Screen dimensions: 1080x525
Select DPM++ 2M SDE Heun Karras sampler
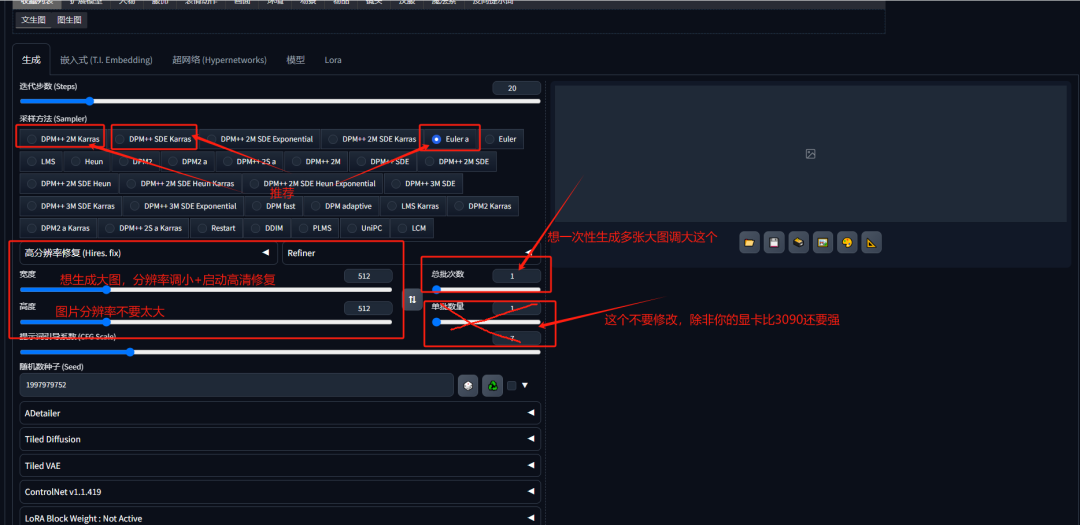pyautogui.click(x=180, y=184)
